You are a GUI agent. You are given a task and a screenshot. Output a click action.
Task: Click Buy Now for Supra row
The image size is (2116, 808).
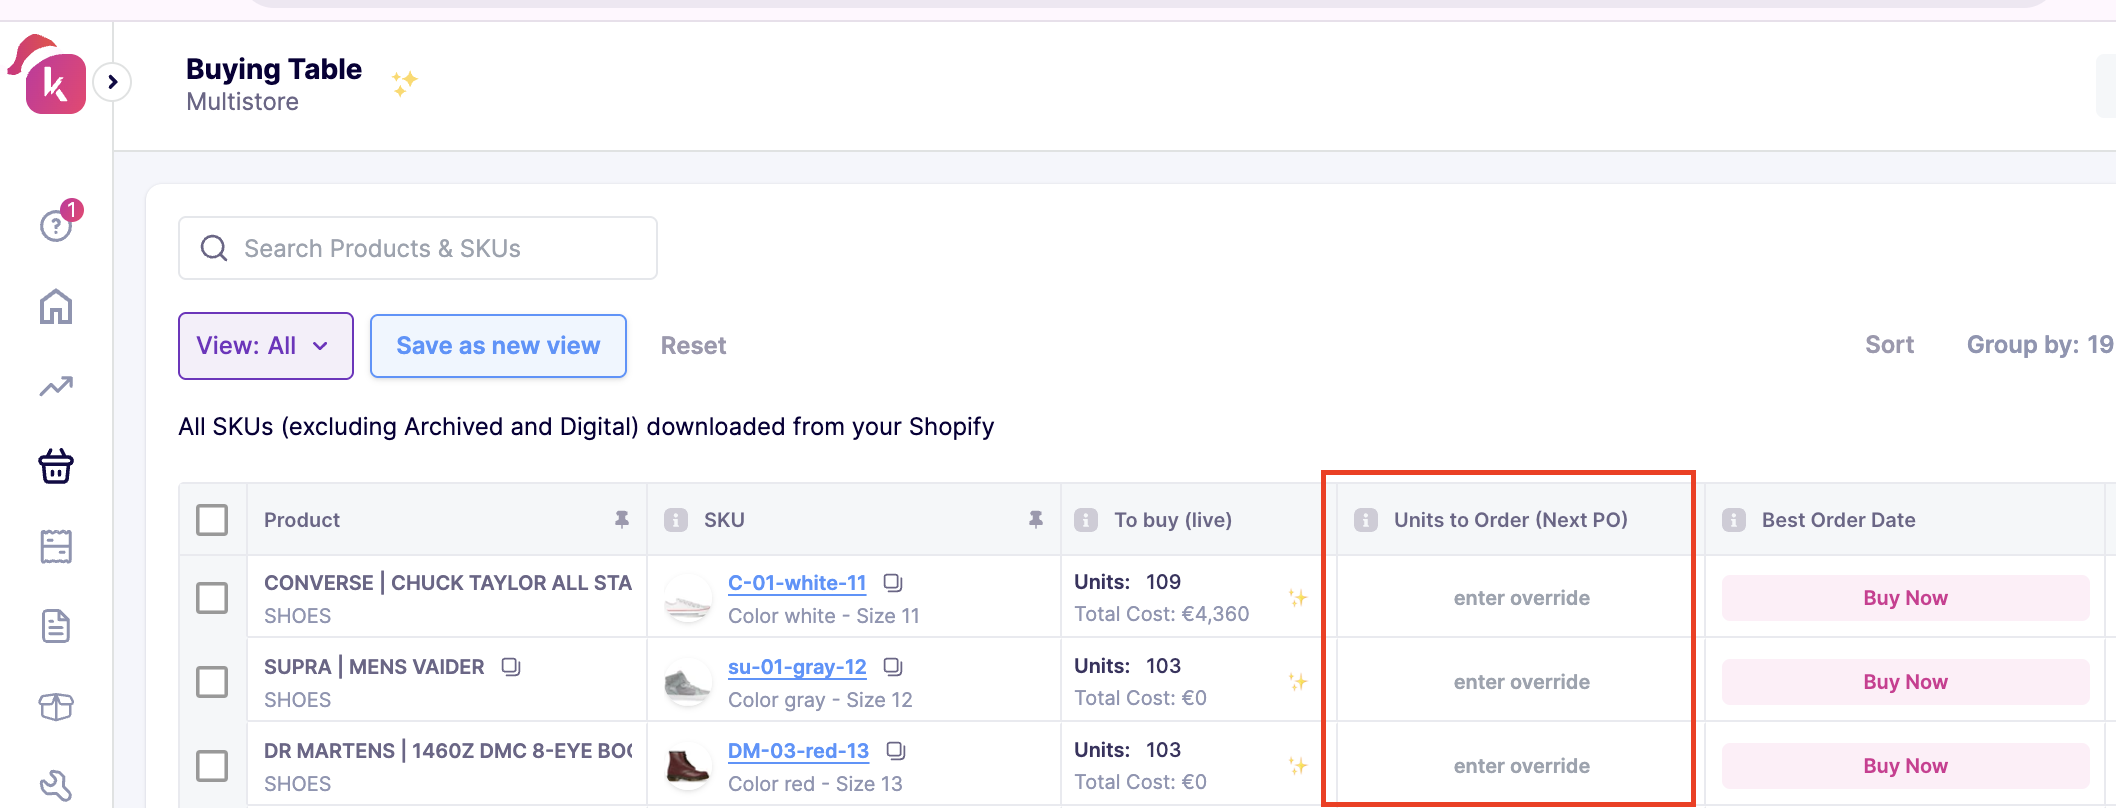coord(1905,682)
